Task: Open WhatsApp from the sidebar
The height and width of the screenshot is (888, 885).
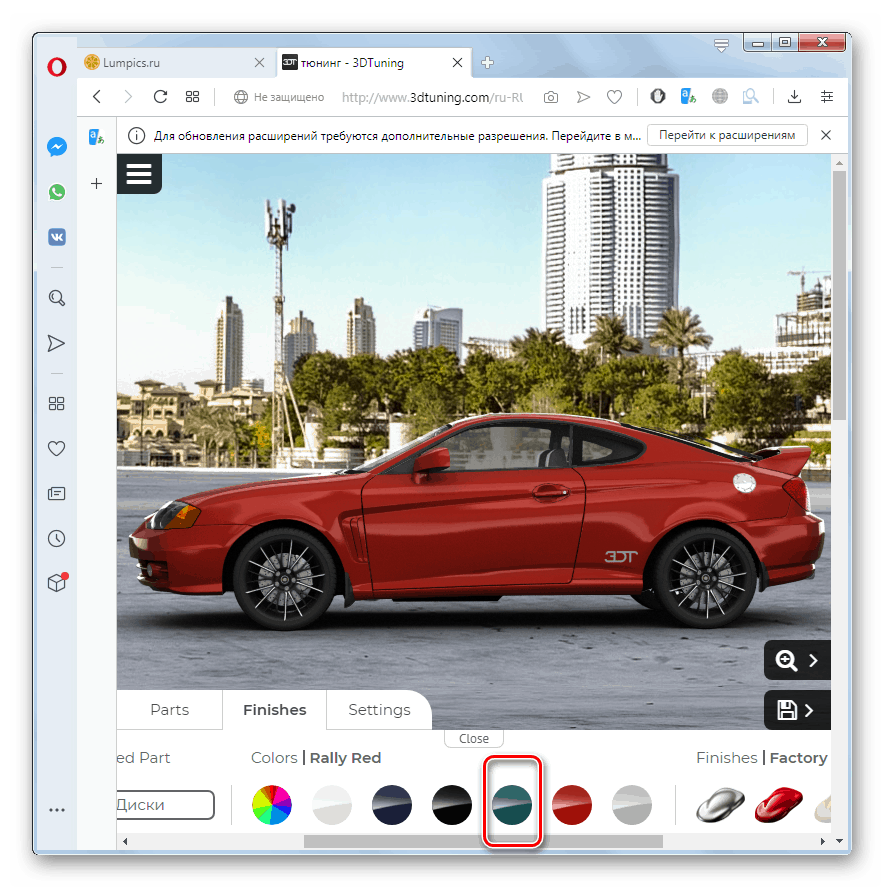Action: click(x=56, y=191)
